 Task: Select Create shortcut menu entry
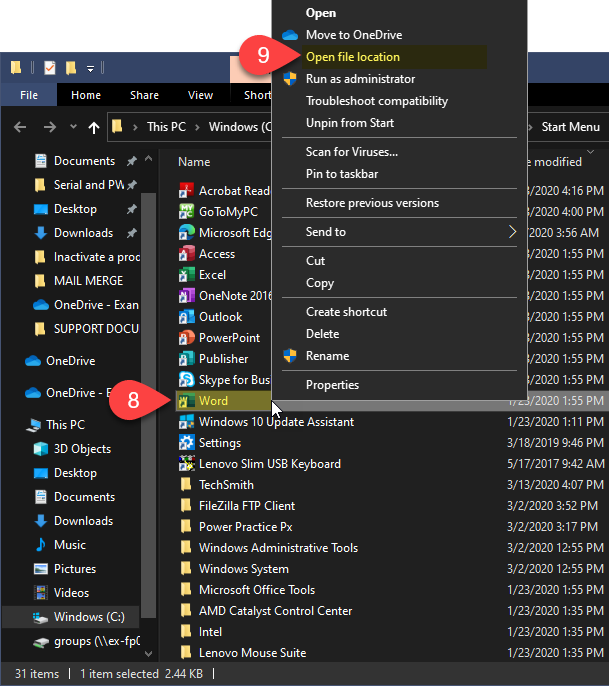346,312
